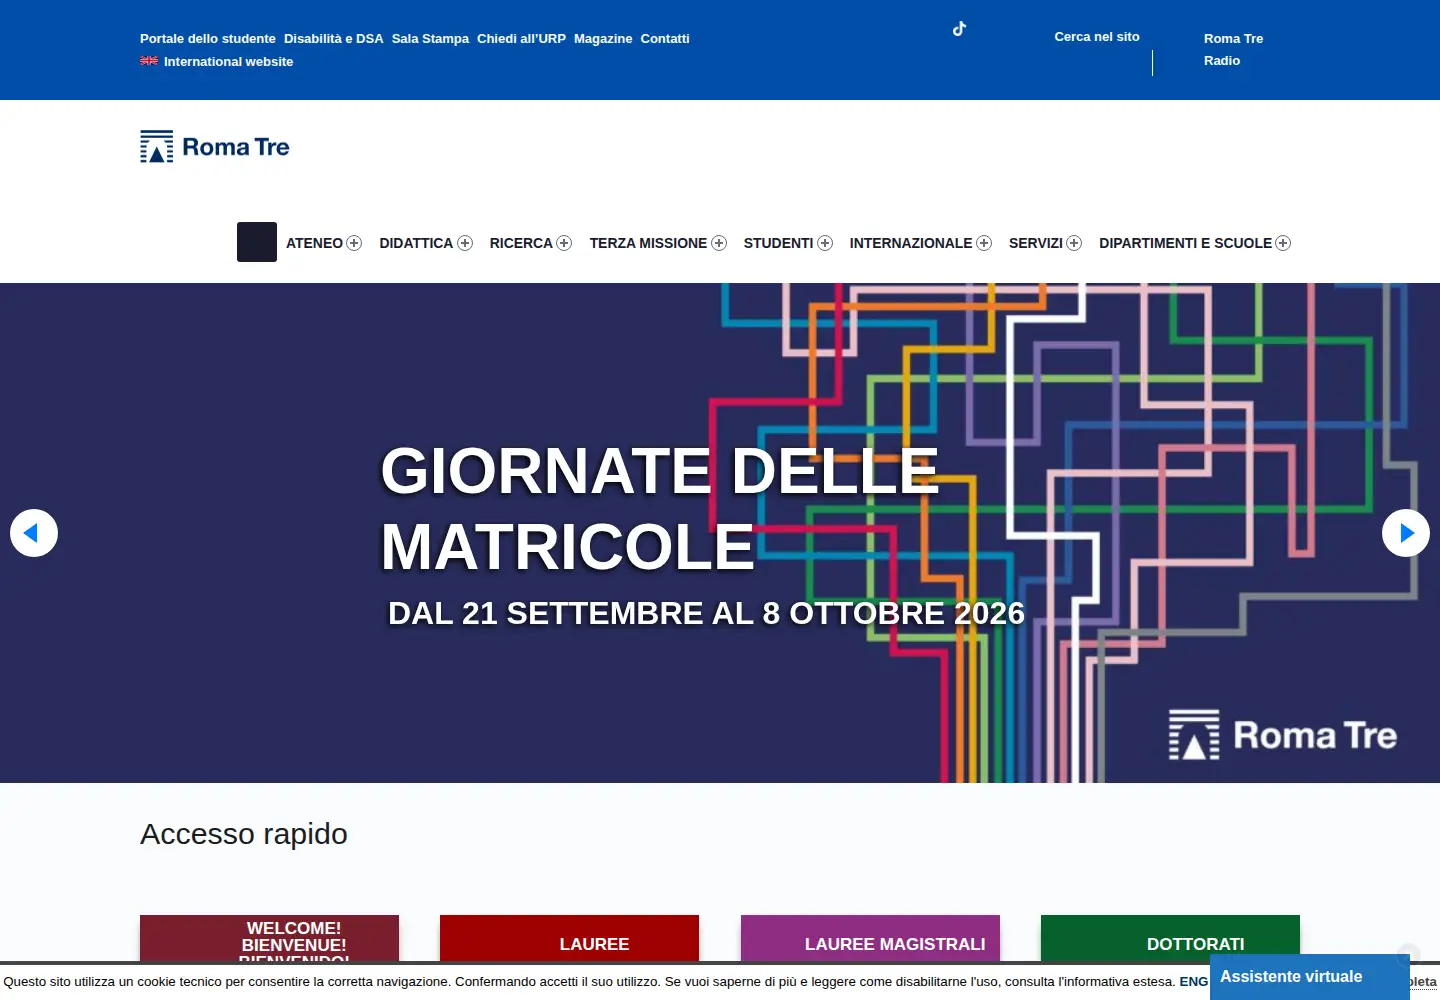This screenshot has width=1440, height=1000.
Task: Open the TERZA MISSIONE menu item
Action: pyautogui.click(x=648, y=243)
